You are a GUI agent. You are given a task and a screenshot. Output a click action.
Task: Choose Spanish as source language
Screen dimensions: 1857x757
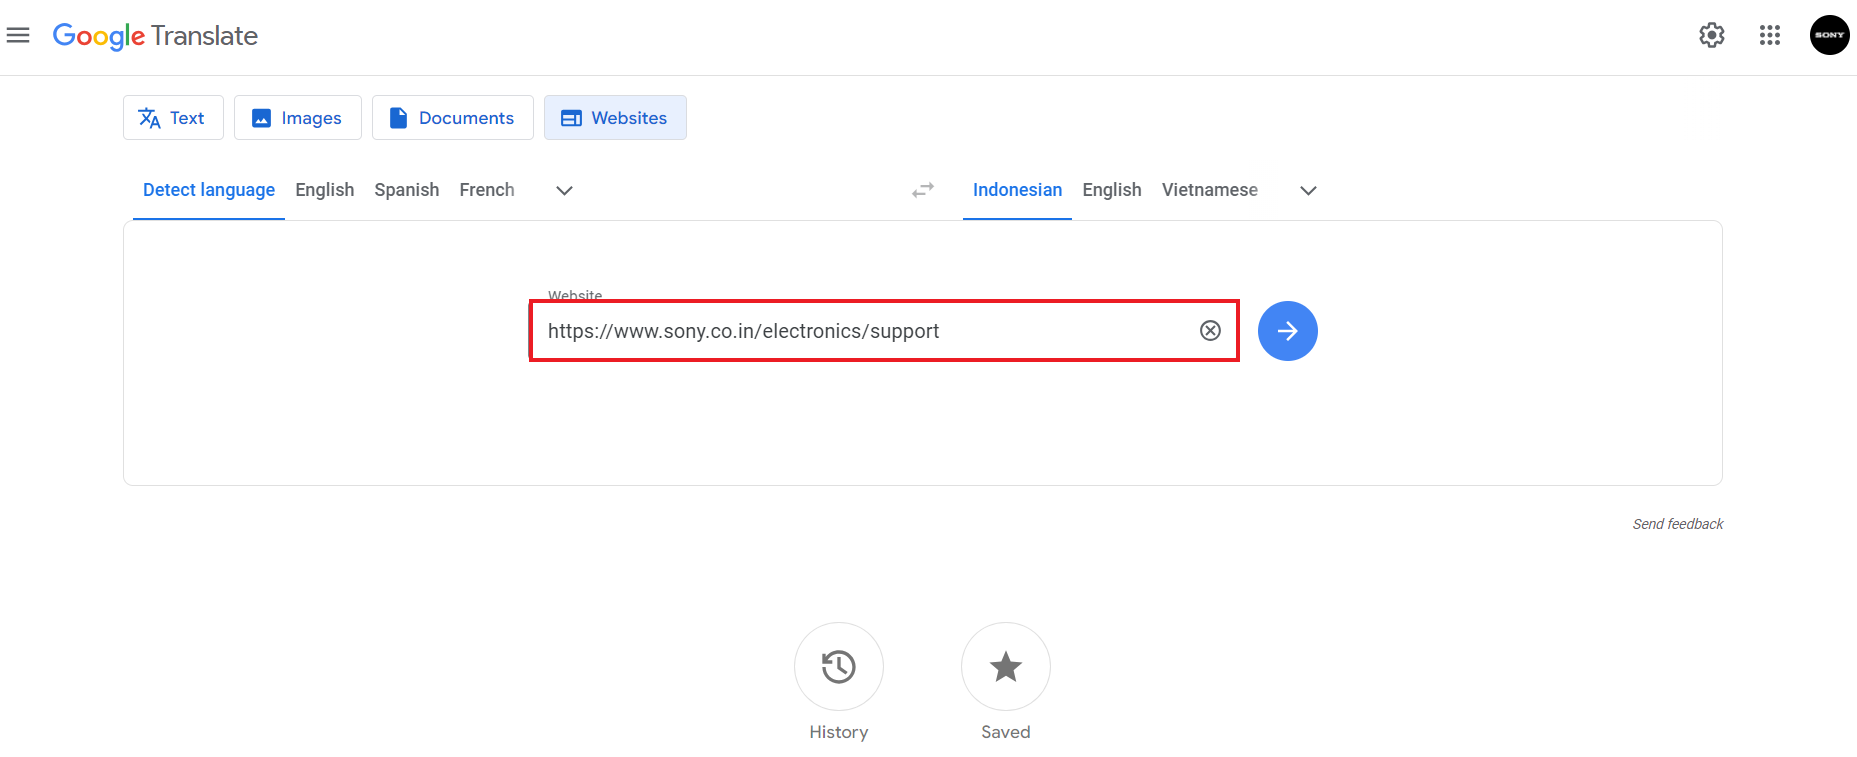coord(406,190)
